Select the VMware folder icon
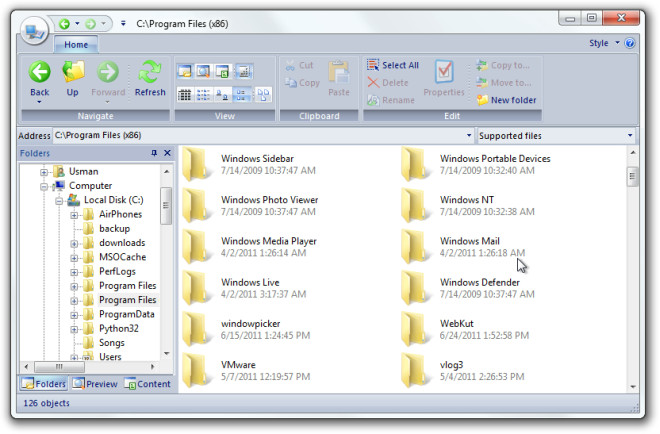The height and width of the screenshot is (434, 660). point(196,371)
